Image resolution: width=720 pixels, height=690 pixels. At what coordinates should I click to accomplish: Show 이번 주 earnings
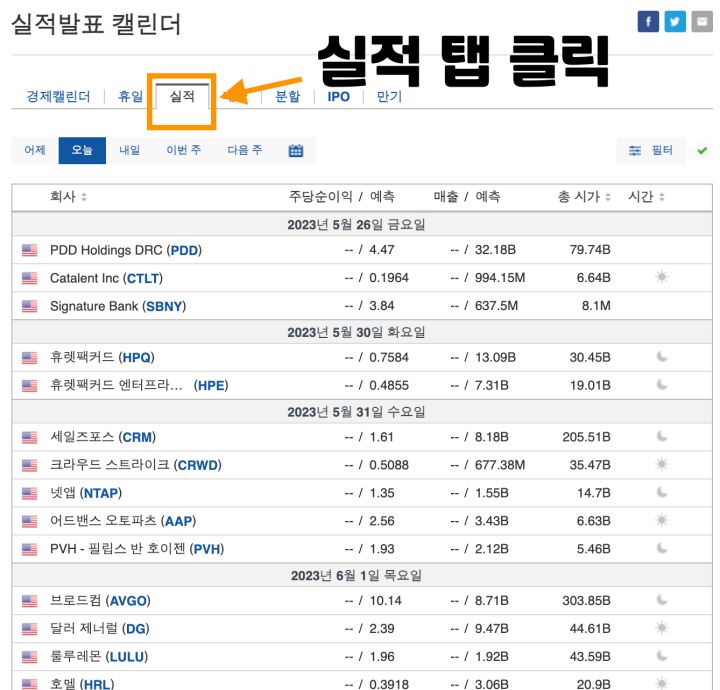[184, 150]
